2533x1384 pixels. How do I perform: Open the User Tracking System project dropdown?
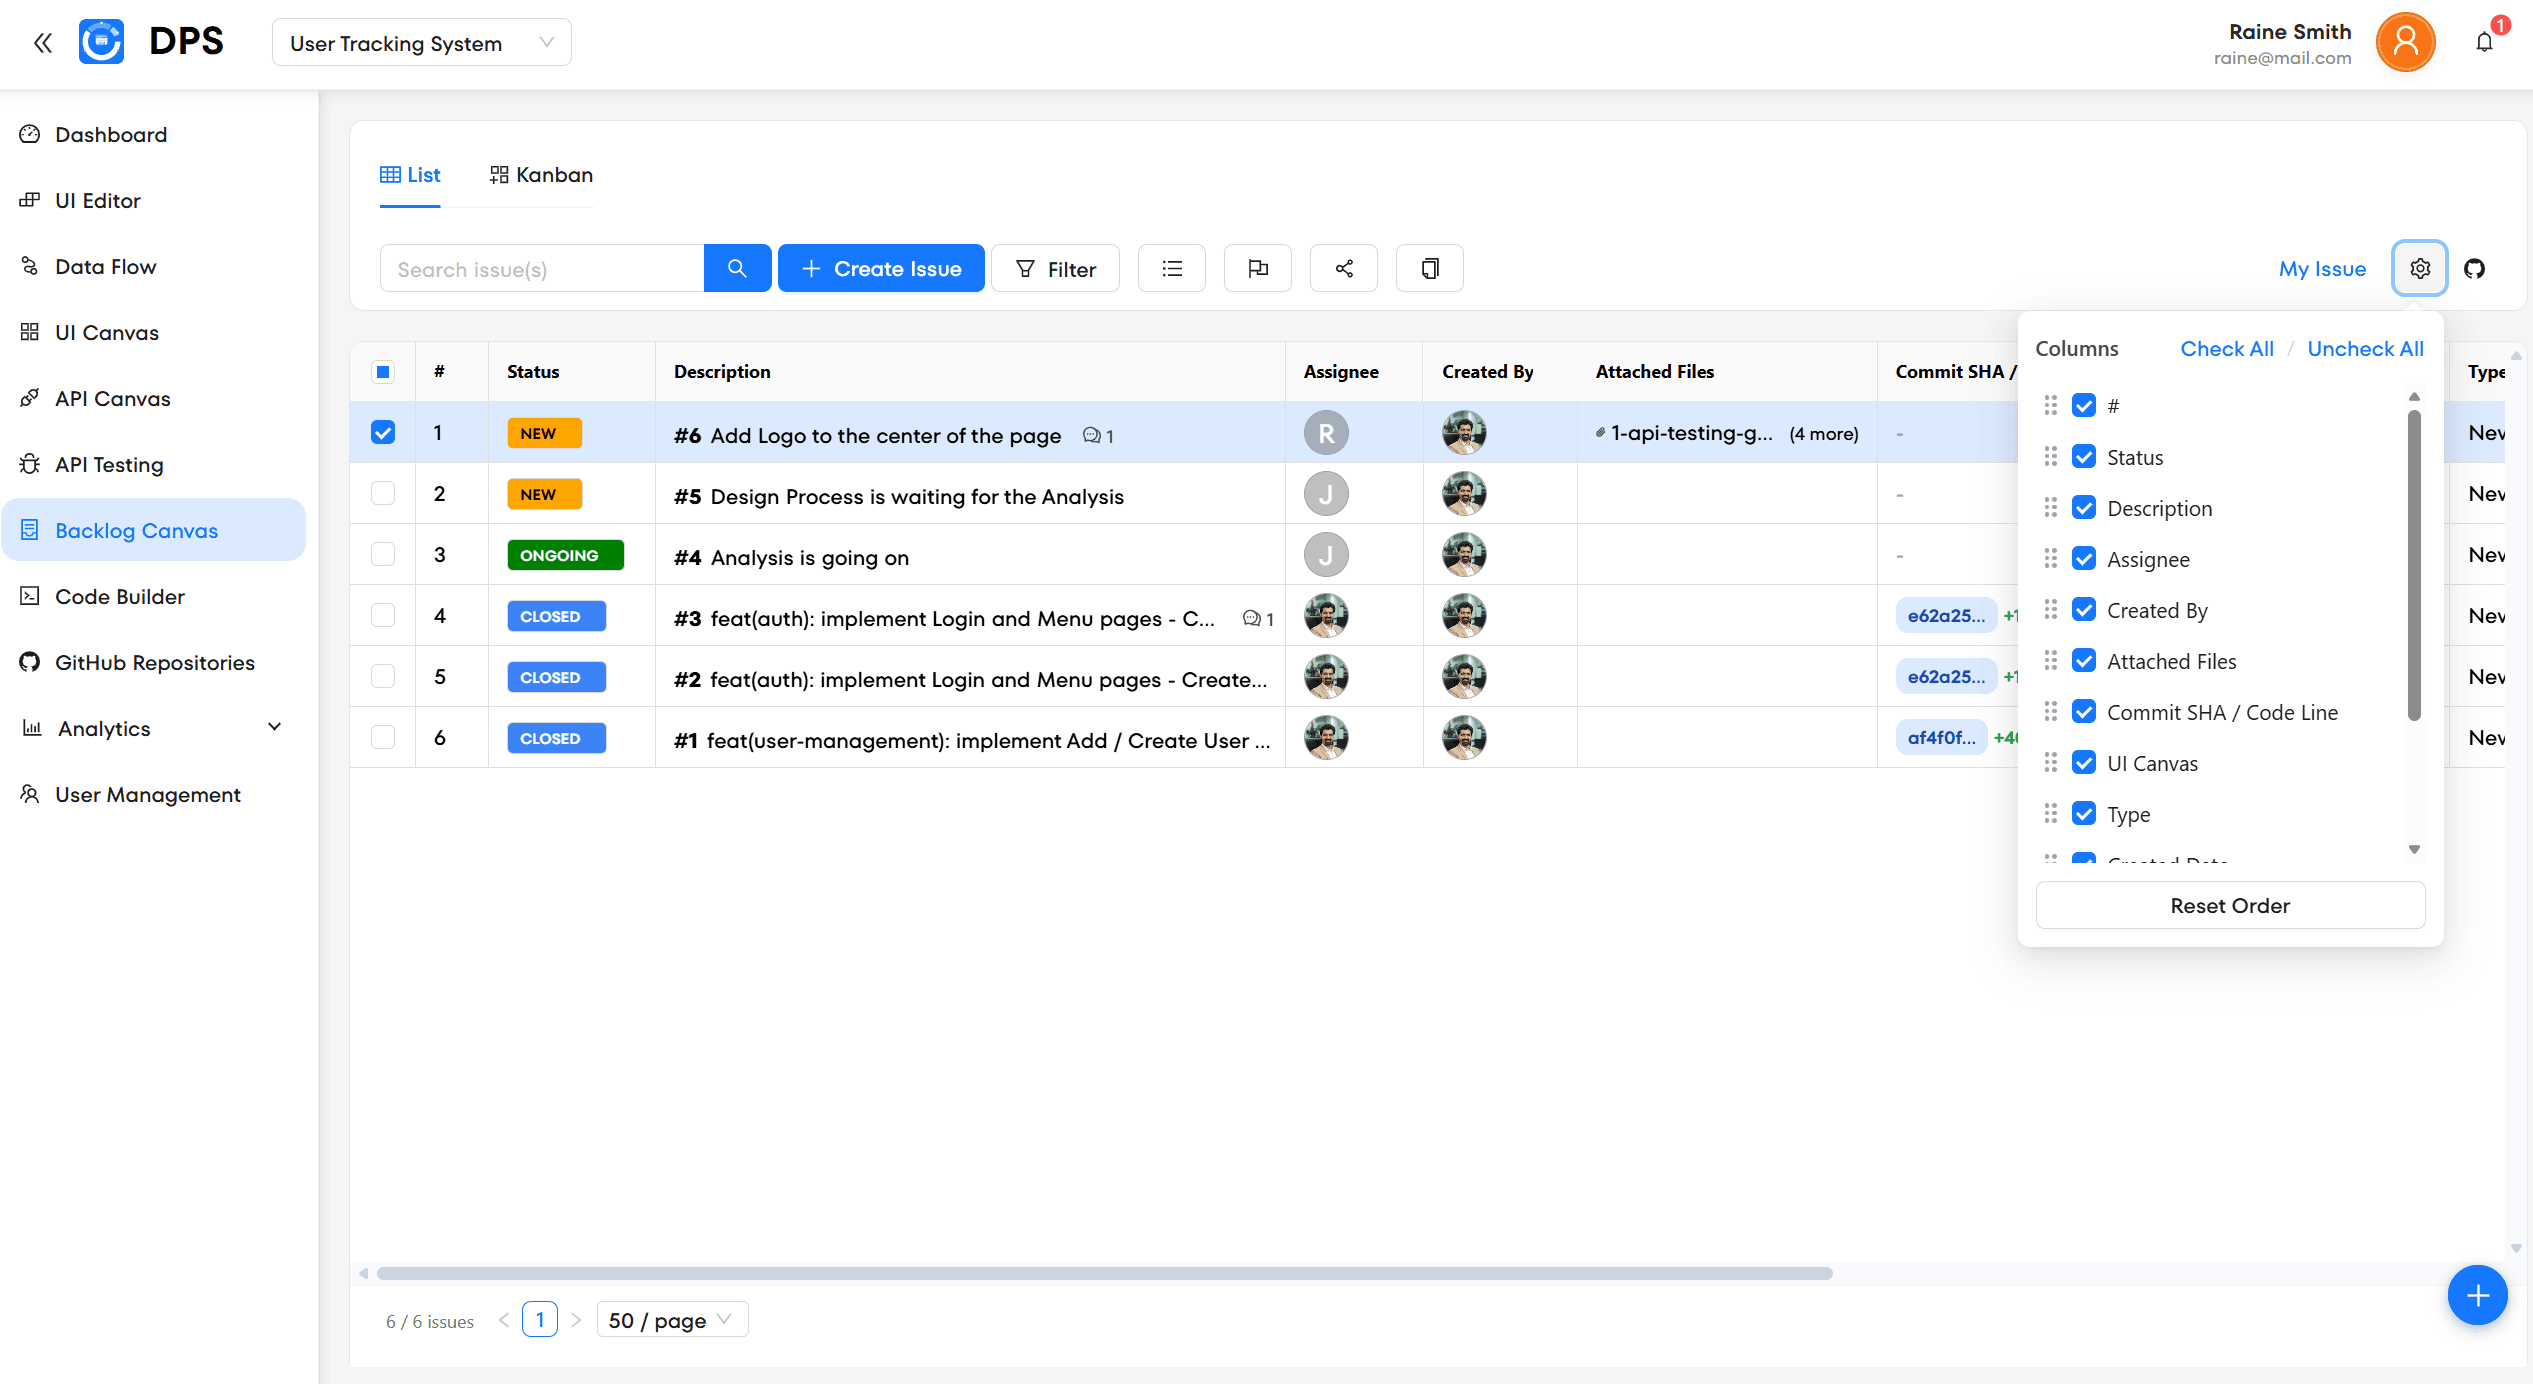(421, 43)
